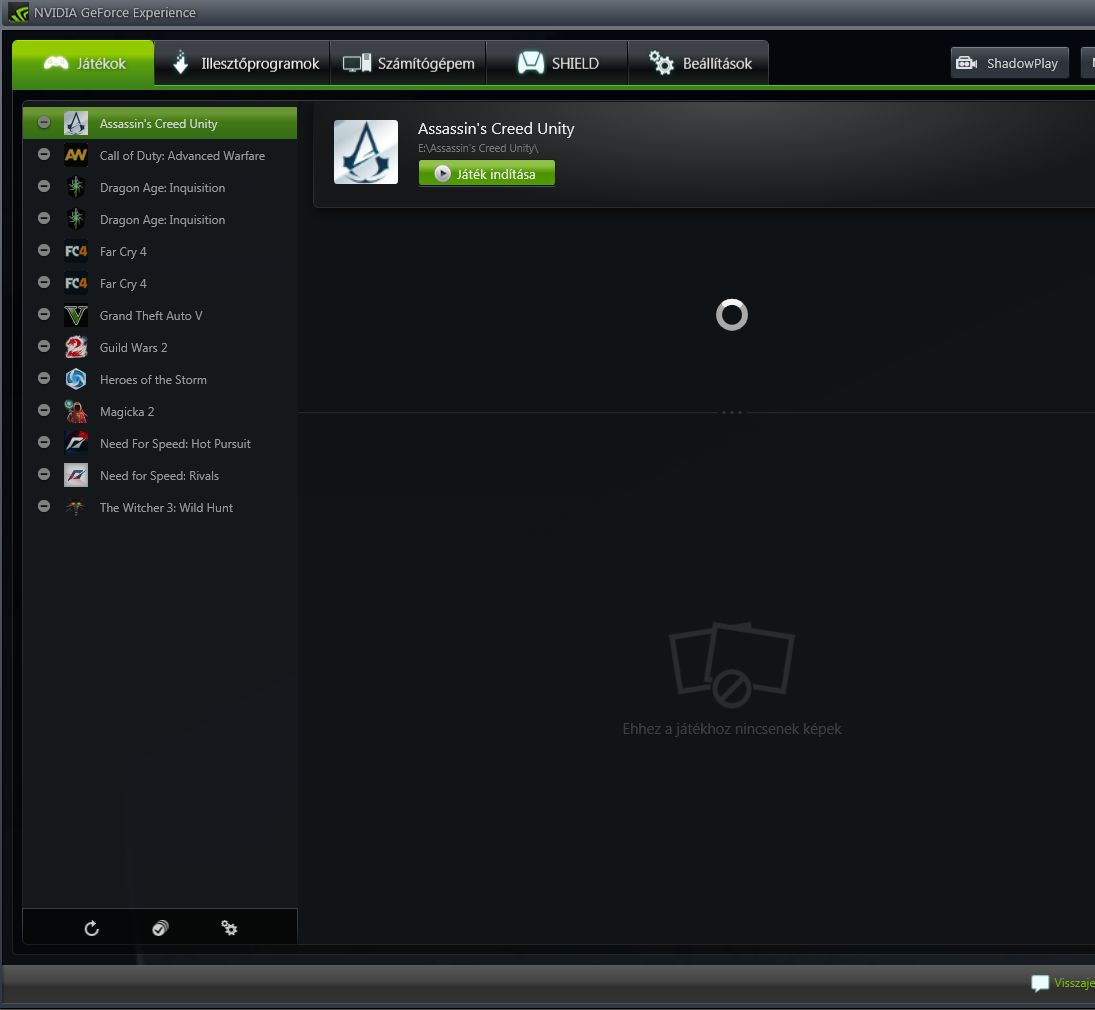The image size is (1095, 1010).
Task: Select the Need For Speed: Hot Pursuit icon
Action: click(76, 443)
